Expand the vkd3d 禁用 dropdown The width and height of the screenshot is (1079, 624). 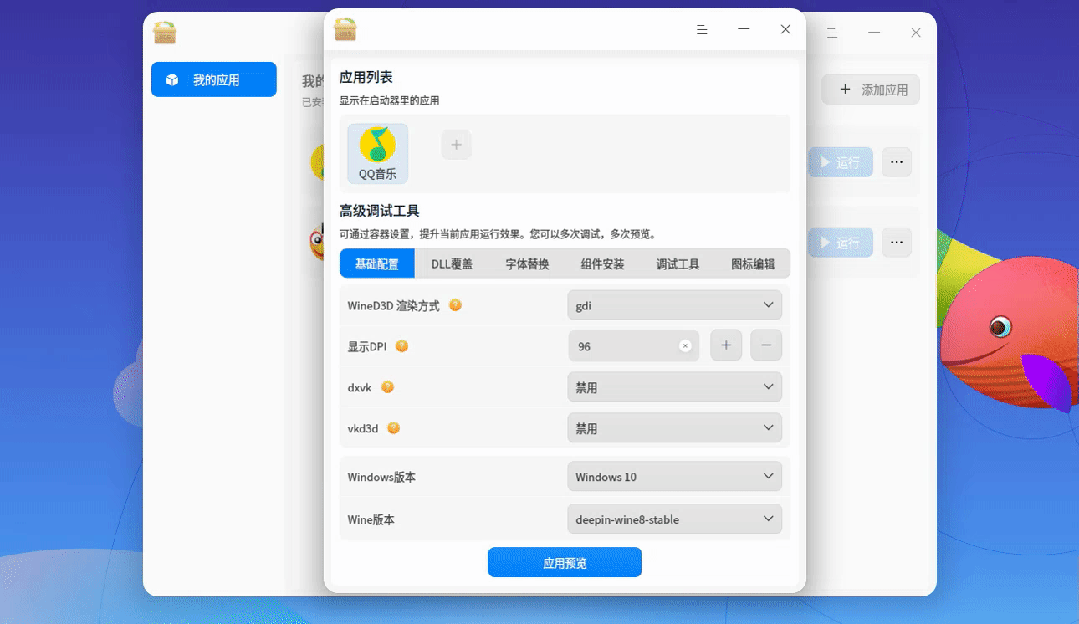click(x=674, y=428)
